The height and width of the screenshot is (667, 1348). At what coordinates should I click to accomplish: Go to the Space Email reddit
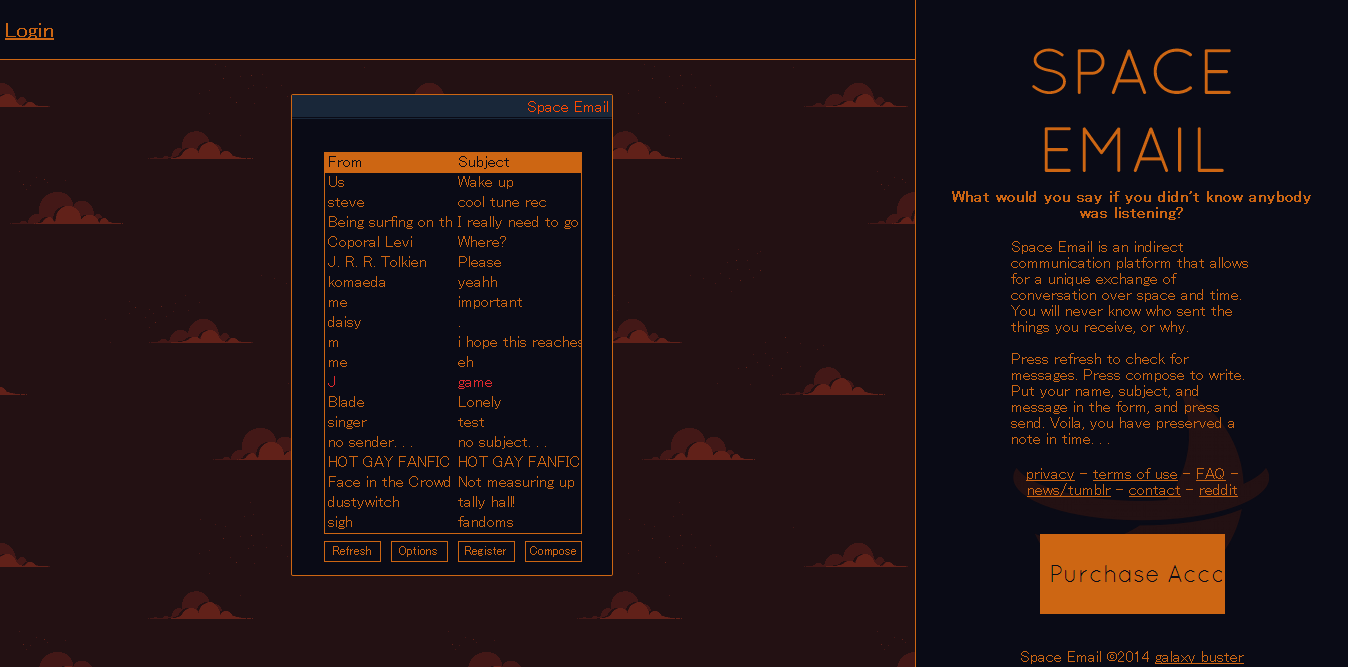pos(1218,489)
